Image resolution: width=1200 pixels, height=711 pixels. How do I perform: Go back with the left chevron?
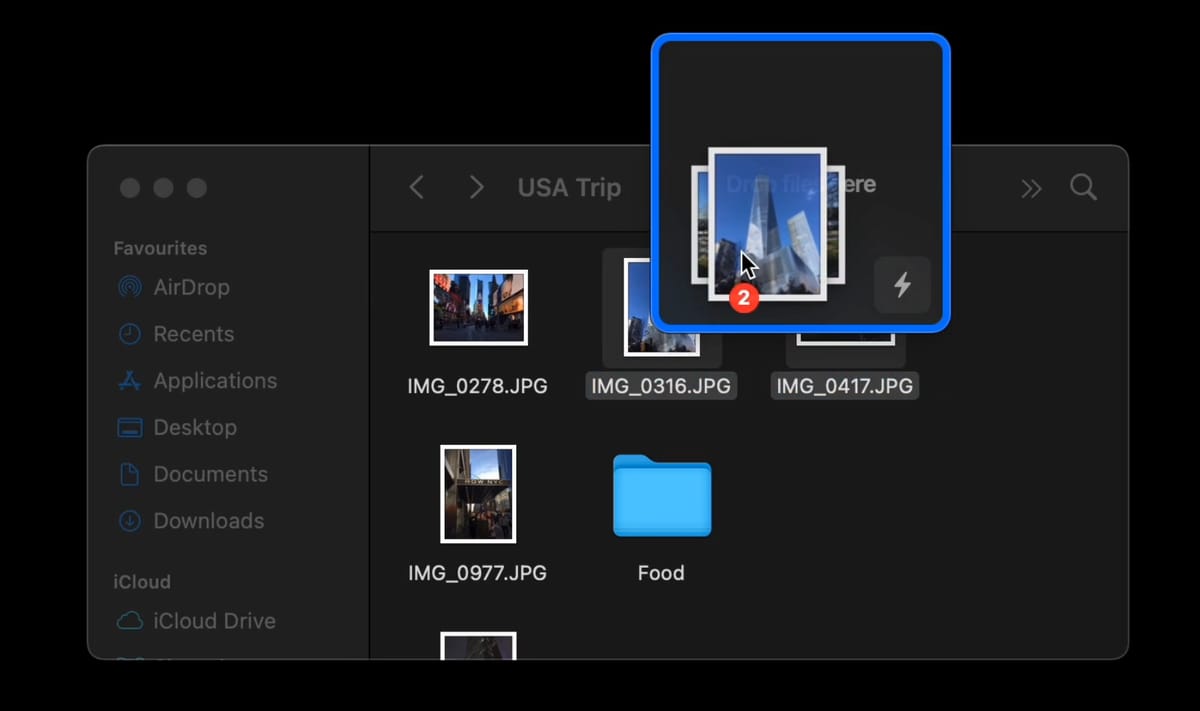pyautogui.click(x=417, y=187)
